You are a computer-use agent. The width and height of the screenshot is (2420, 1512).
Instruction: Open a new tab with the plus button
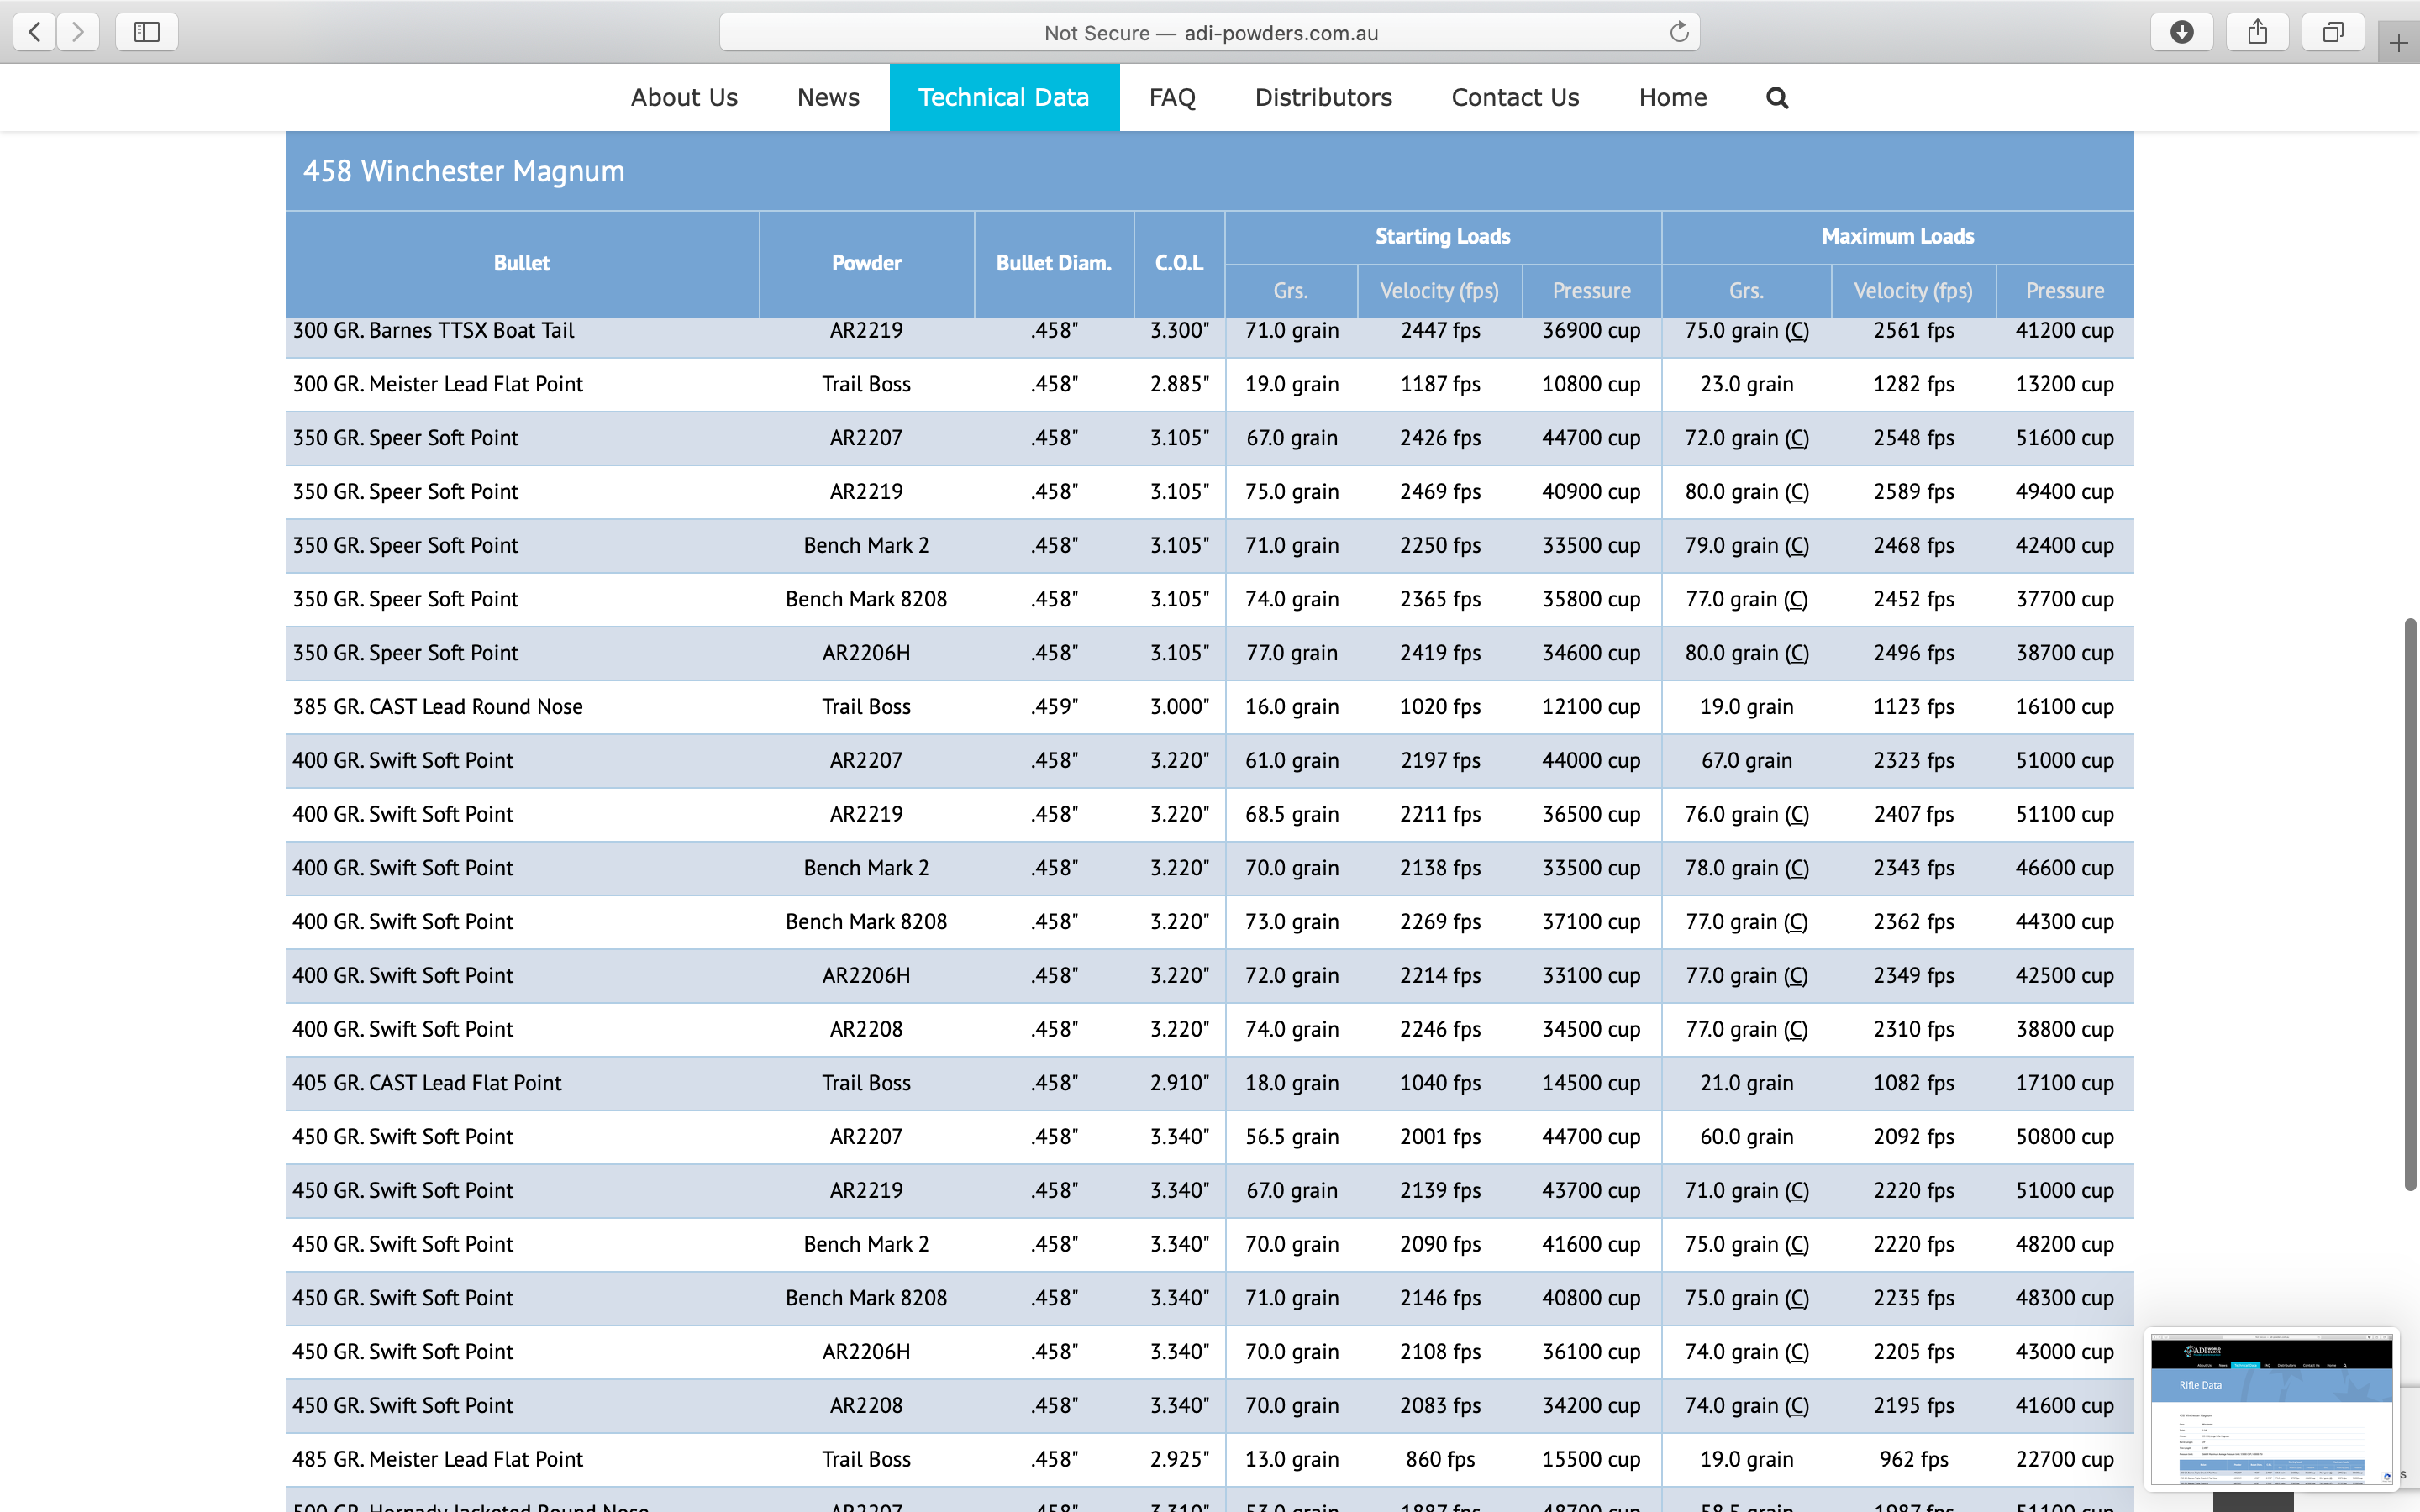click(x=2398, y=43)
